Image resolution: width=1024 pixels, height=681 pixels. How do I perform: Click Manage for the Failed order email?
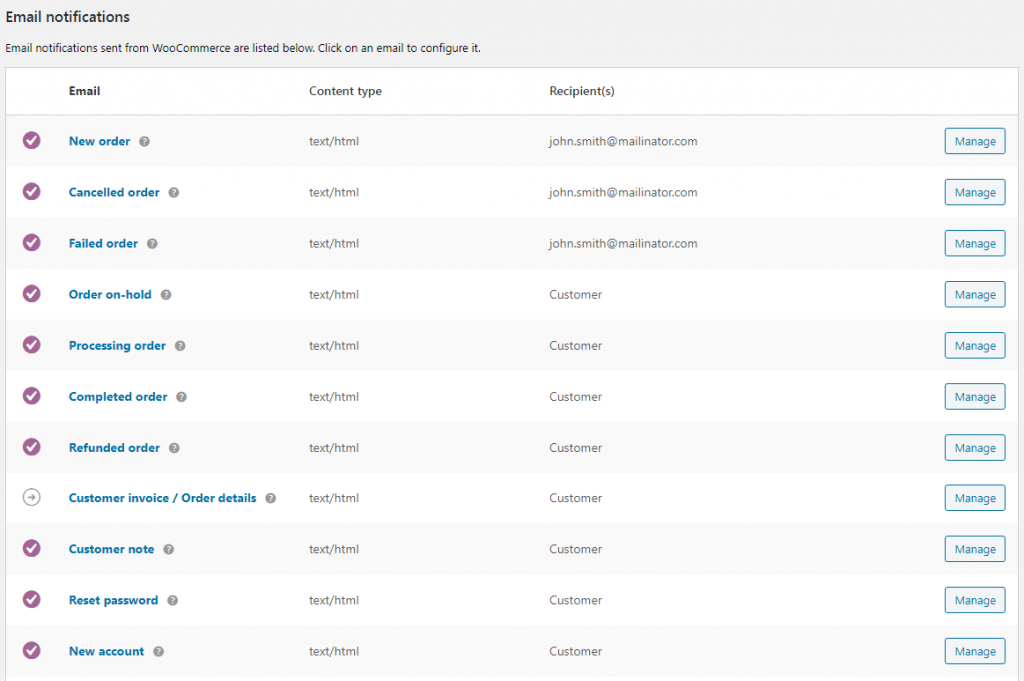(x=974, y=243)
